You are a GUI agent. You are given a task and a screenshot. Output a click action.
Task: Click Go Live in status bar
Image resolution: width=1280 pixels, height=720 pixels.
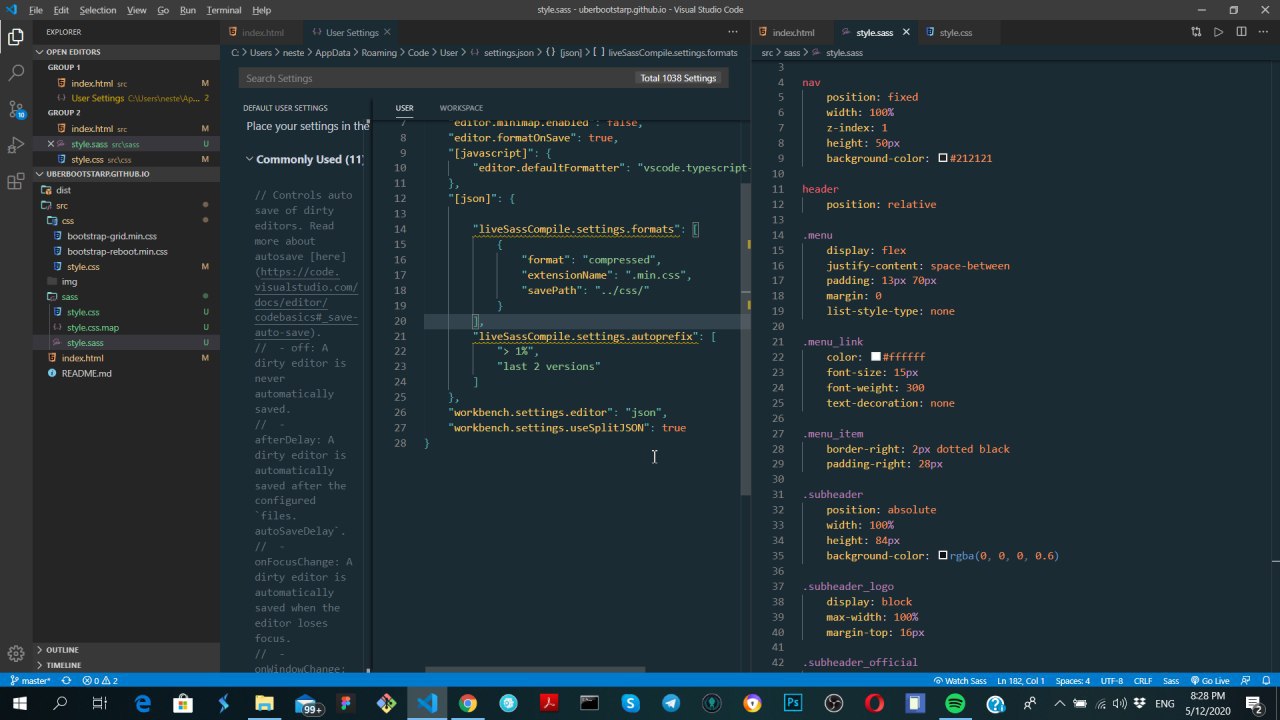tap(1209, 680)
